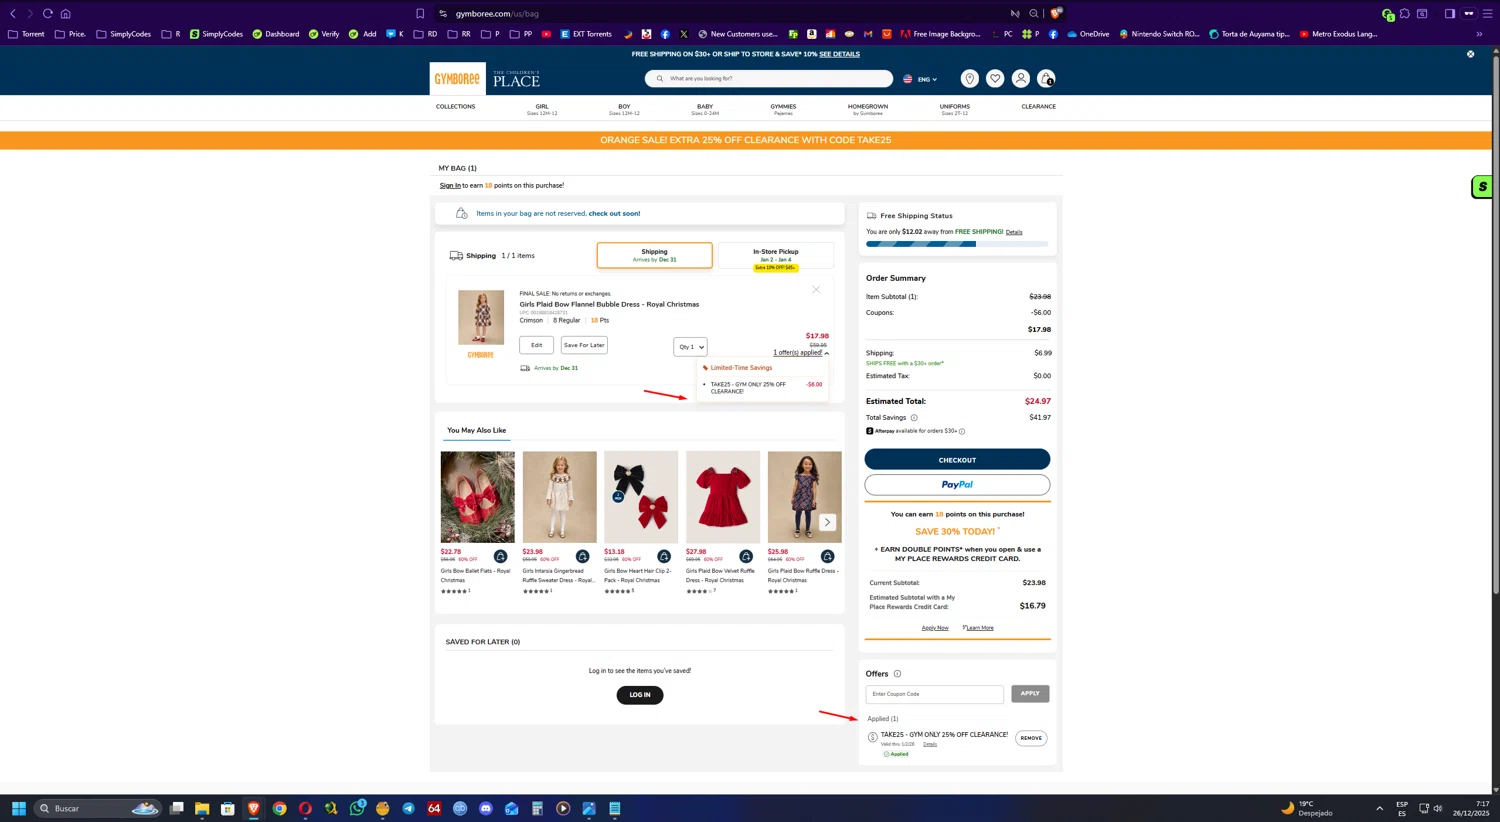1500x822 pixels.
Task: Bookmark this page with the bookmark icon
Action: pyautogui.click(x=420, y=14)
